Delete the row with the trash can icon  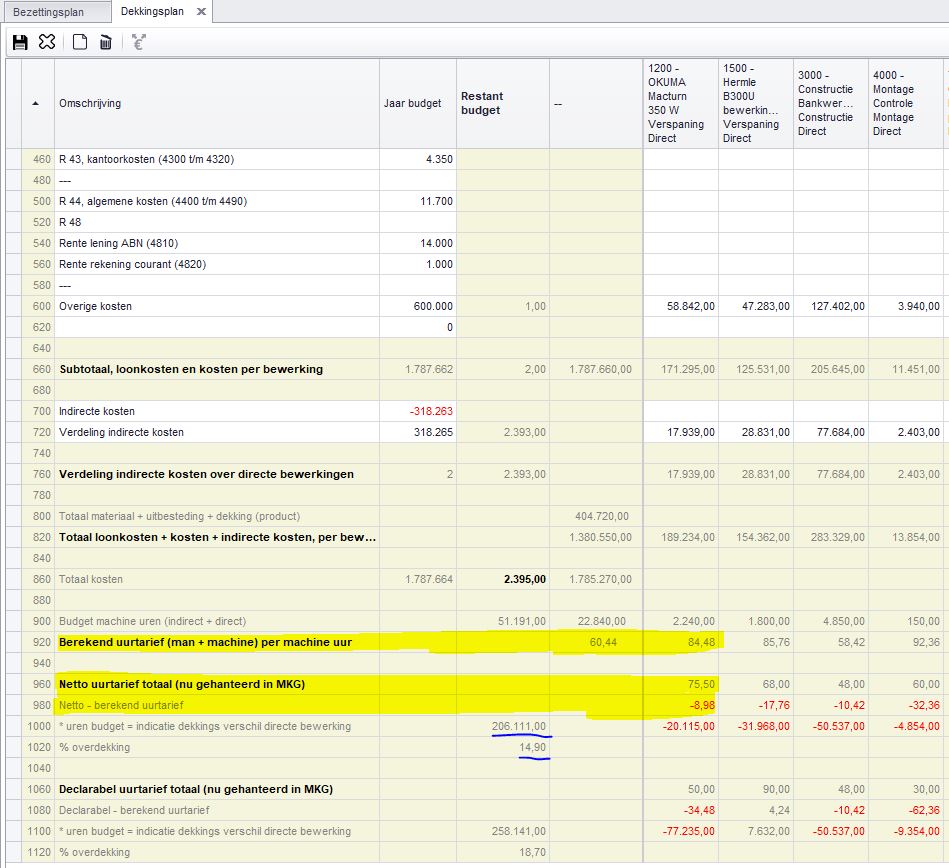coord(105,42)
